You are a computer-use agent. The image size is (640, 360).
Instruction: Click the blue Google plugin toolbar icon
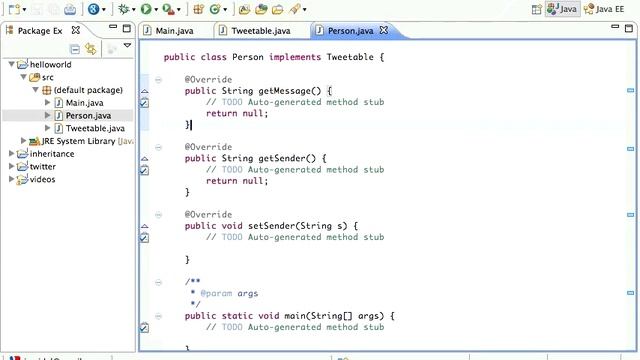click(93, 9)
